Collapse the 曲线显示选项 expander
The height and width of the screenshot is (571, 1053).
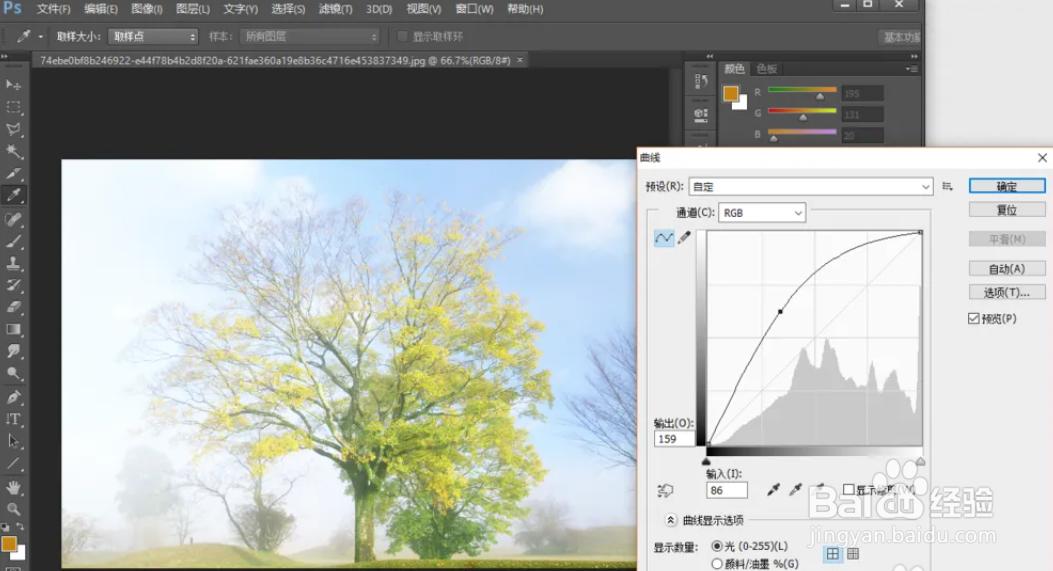[x=670, y=520]
